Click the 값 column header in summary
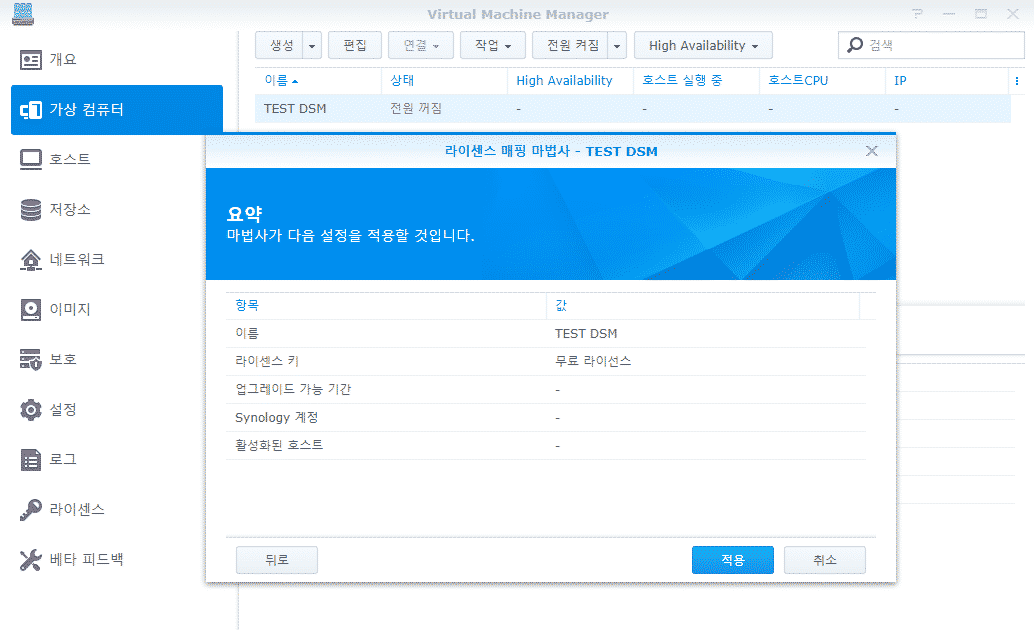This screenshot has width=1034, height=630. (703, 305)
